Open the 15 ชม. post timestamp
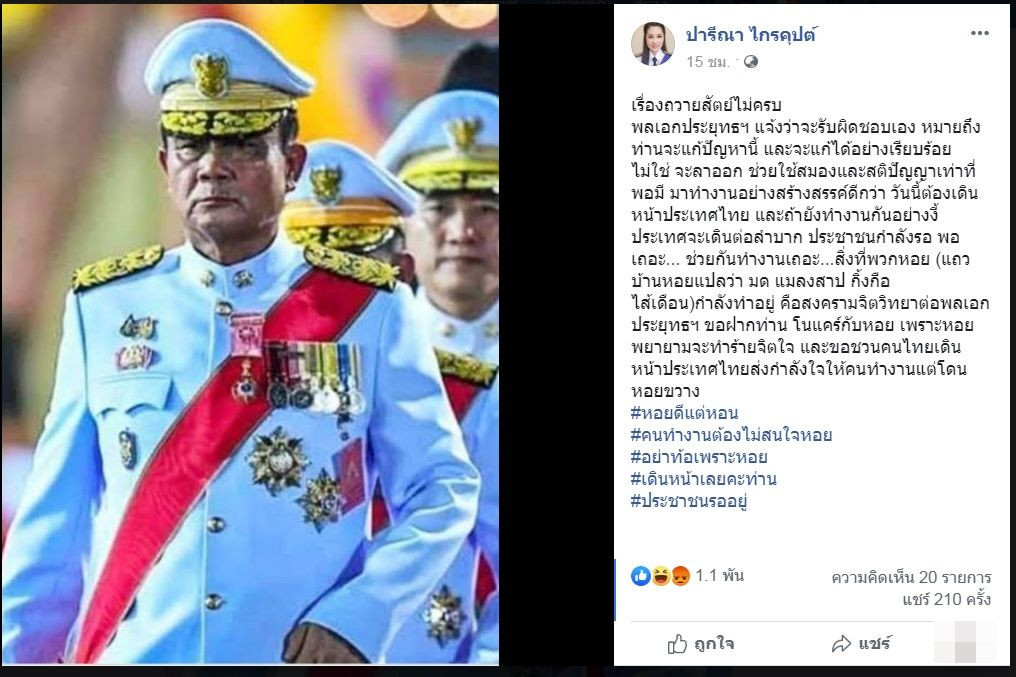 coord(708,62)
